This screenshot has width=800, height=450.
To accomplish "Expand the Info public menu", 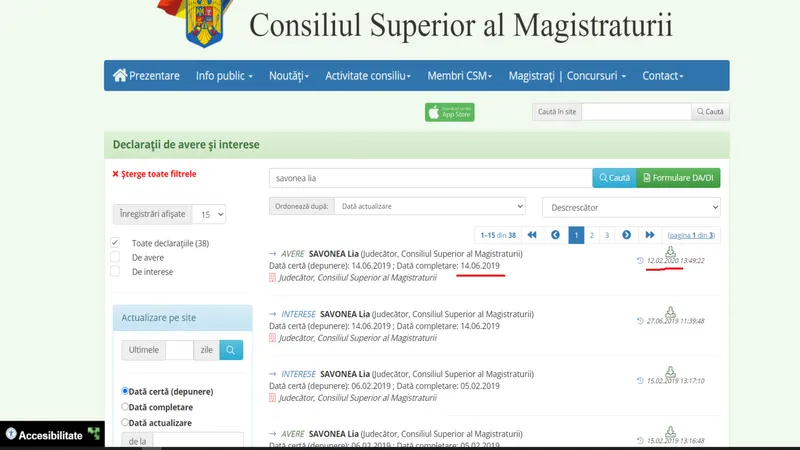I will pos(224,76).
